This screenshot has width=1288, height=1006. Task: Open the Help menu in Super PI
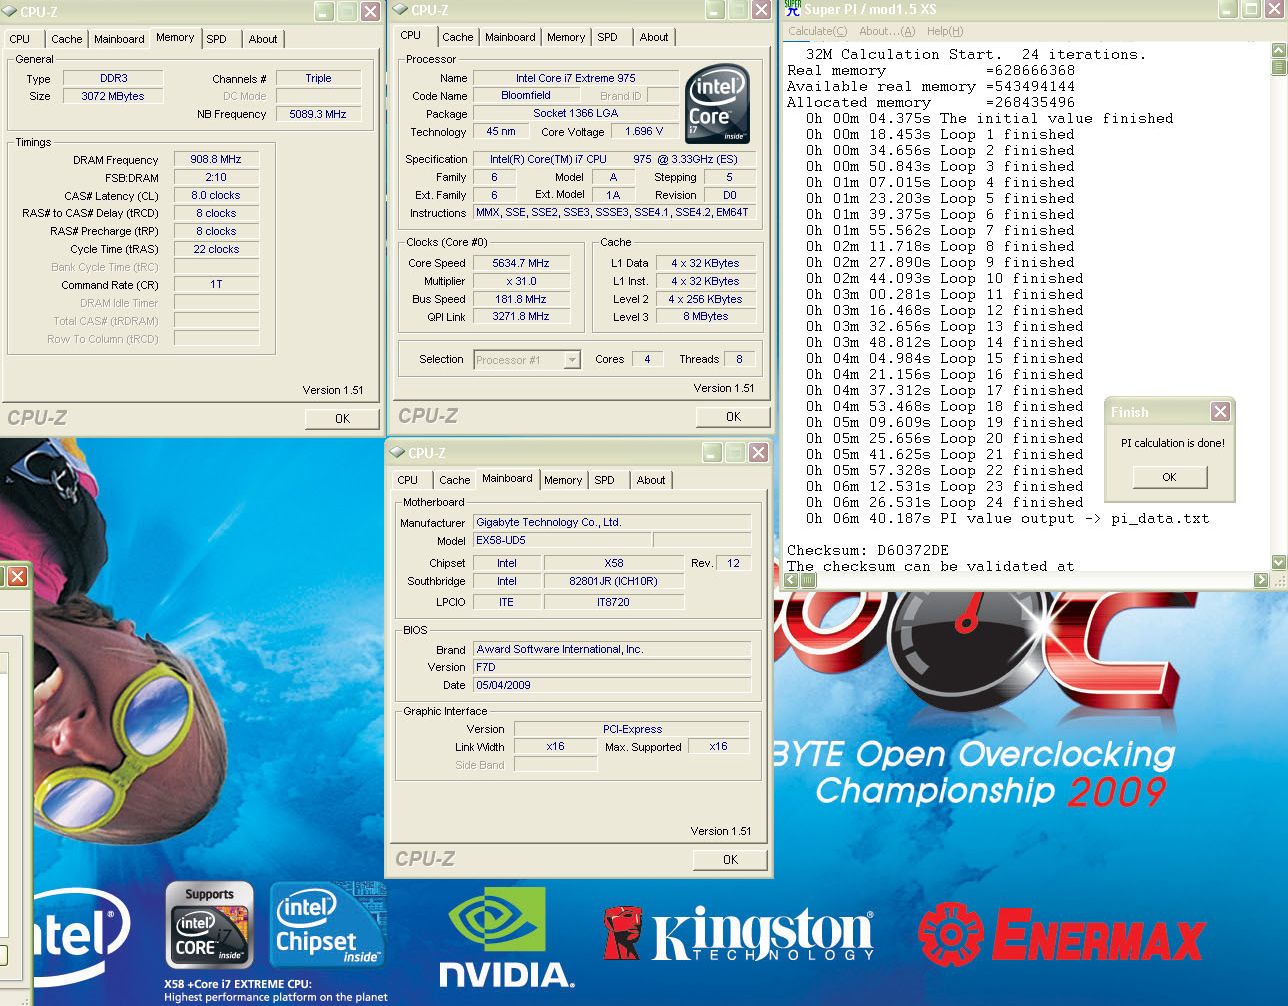(x=944, y=31)
